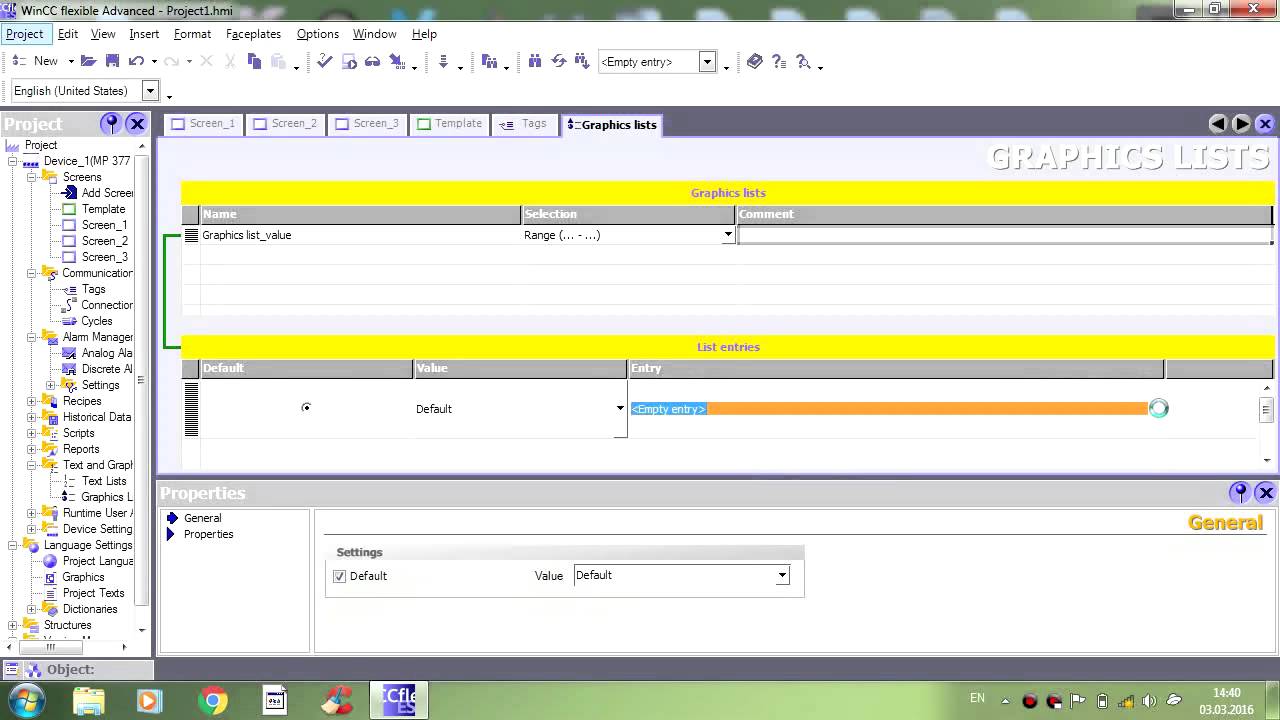Viewport: 1280px width, 720px height.
Task: Open File Explorer from the taskbar
Action: click(x=89, y=700)
